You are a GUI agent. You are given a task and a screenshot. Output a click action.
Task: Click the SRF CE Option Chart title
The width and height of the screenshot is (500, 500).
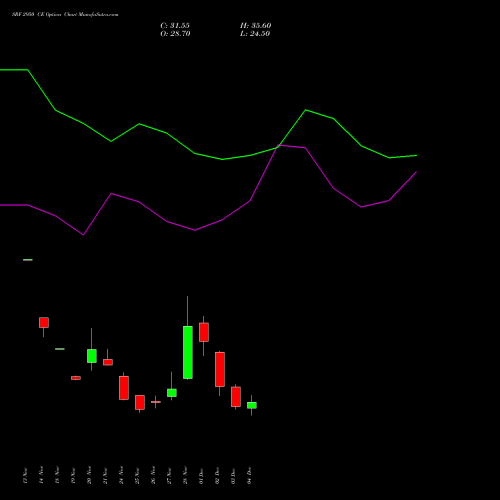(65, 15)
